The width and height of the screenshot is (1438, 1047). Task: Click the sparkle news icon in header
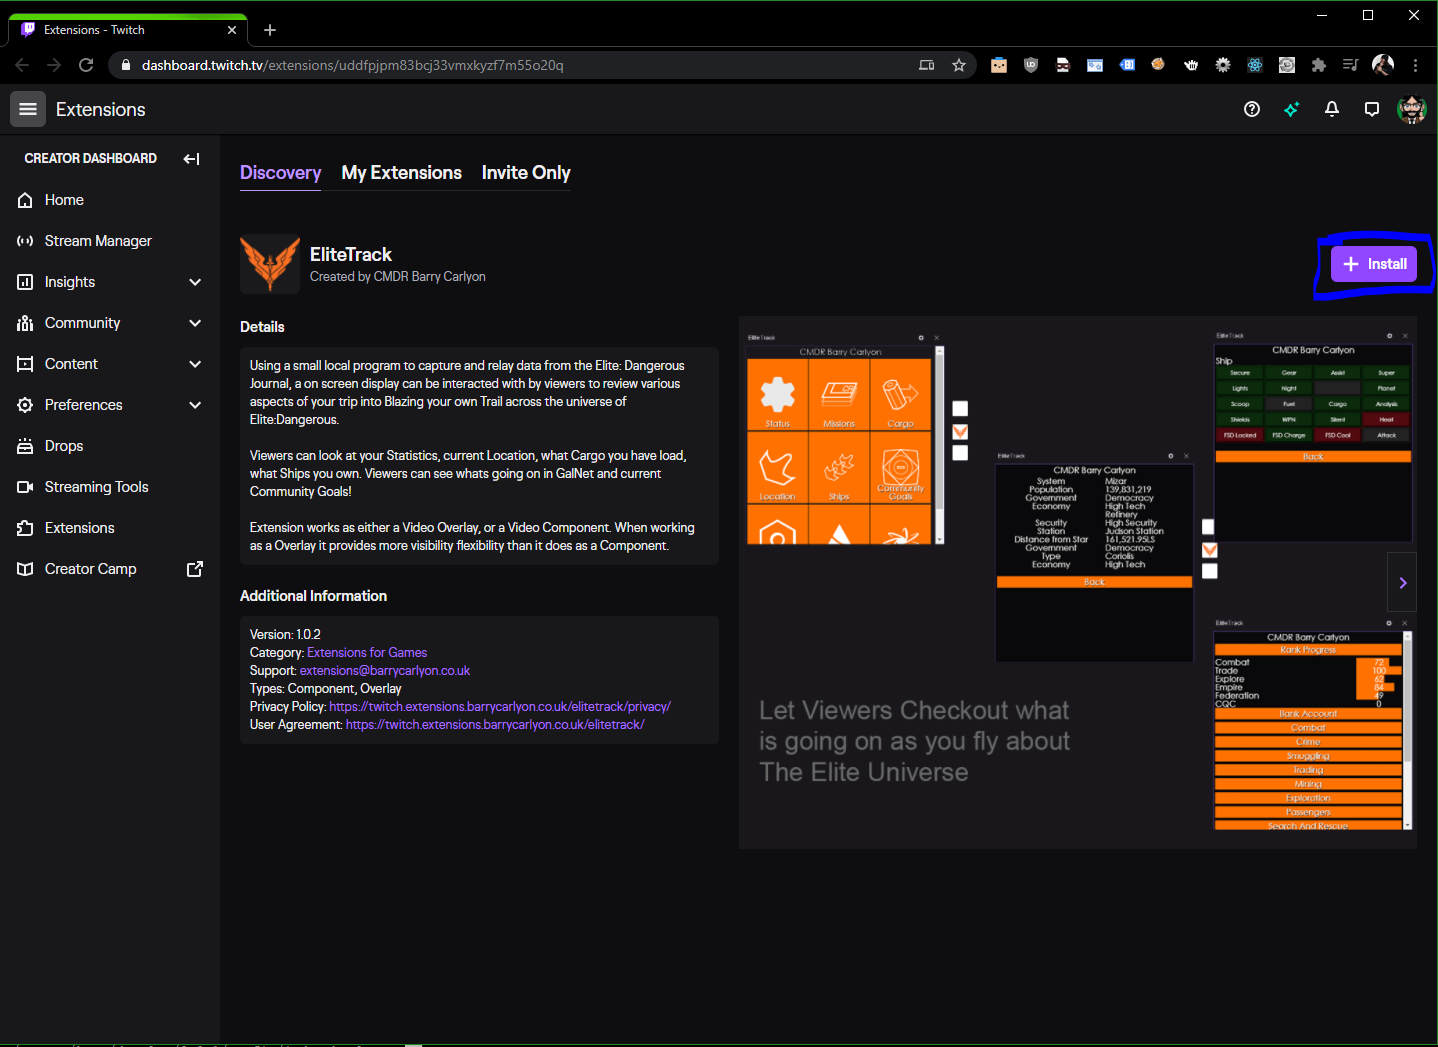click(1292, 109)
